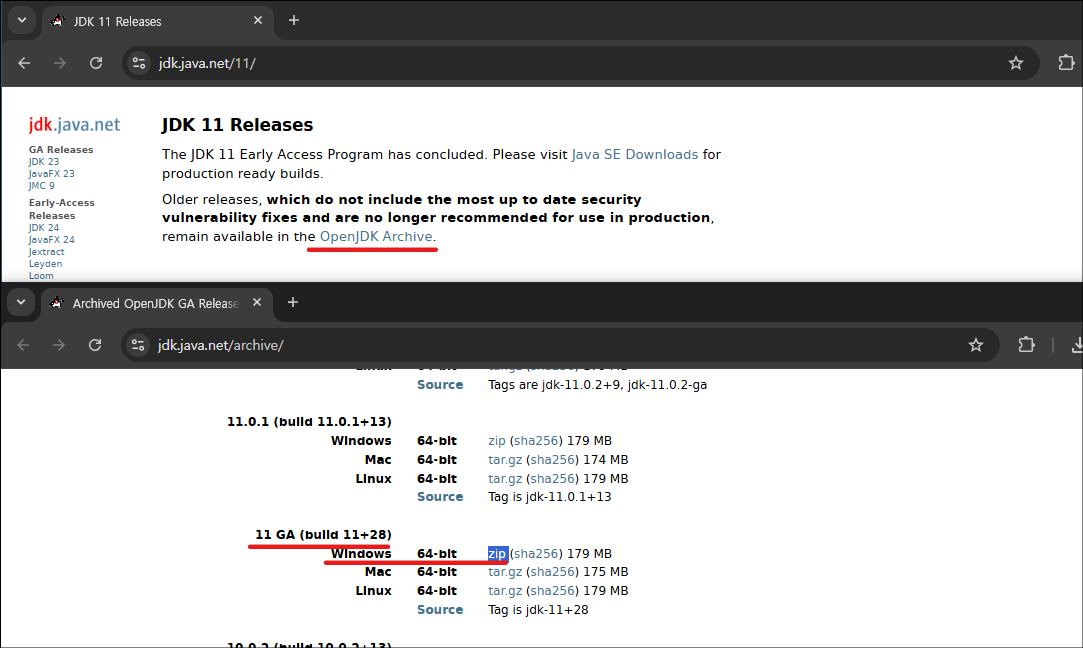Open sha256 for 11 GA Linux tar.gz
Image resolution: width=1083 pixels, height=648 pixels.
click(x=553, y=591)
